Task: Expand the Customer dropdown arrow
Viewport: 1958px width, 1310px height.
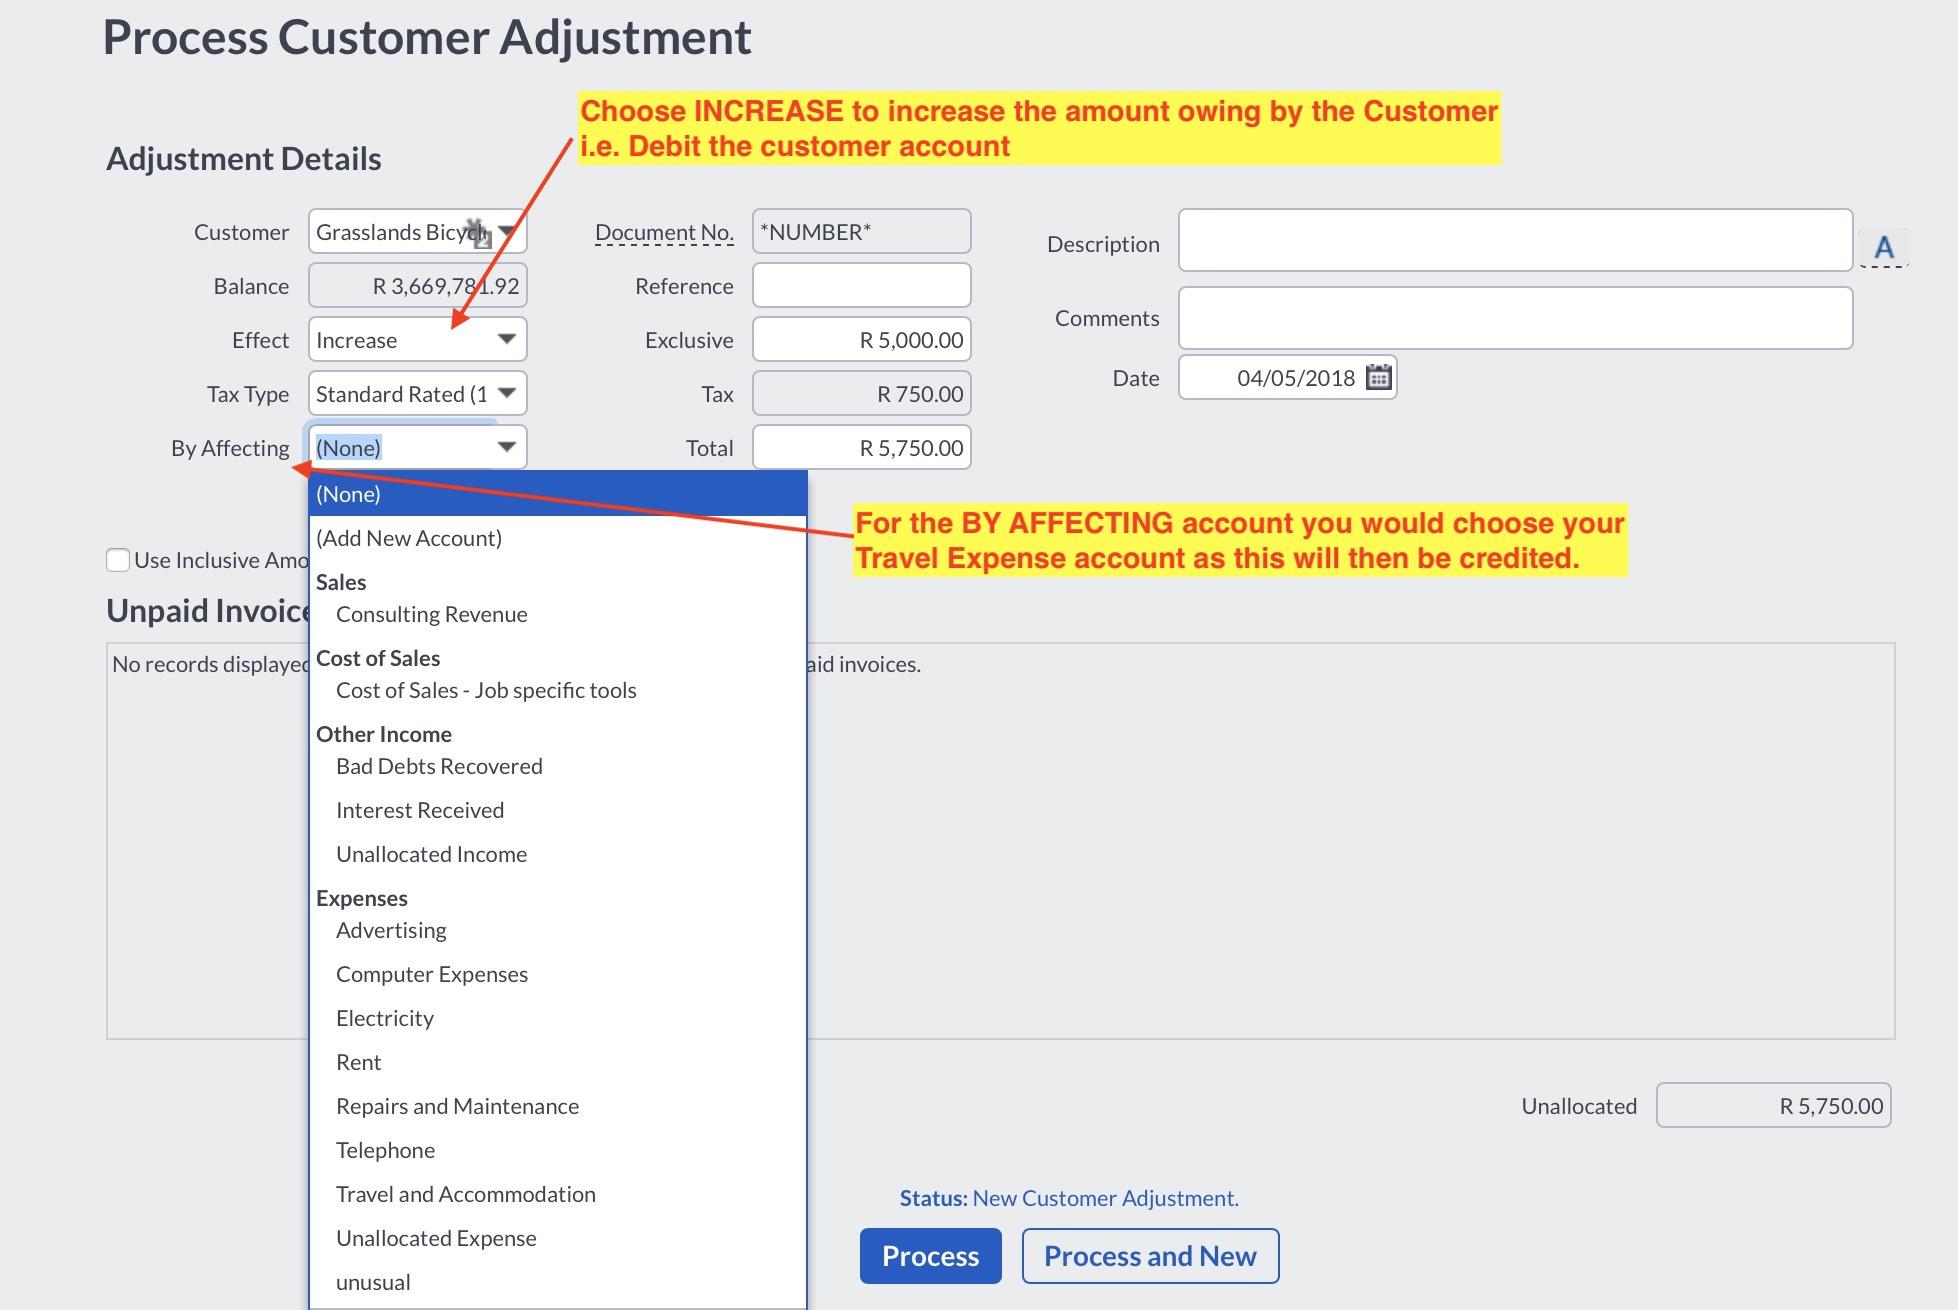Action: click(x=508, y=231)
